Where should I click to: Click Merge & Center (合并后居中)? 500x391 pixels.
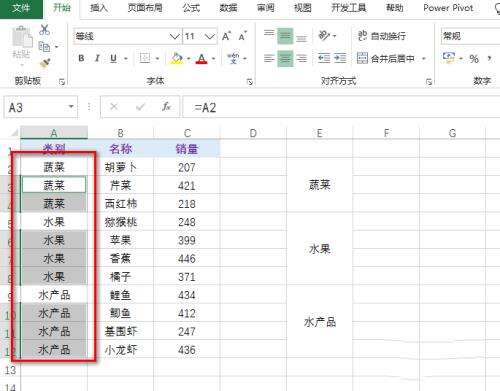[x=386, y=58]
